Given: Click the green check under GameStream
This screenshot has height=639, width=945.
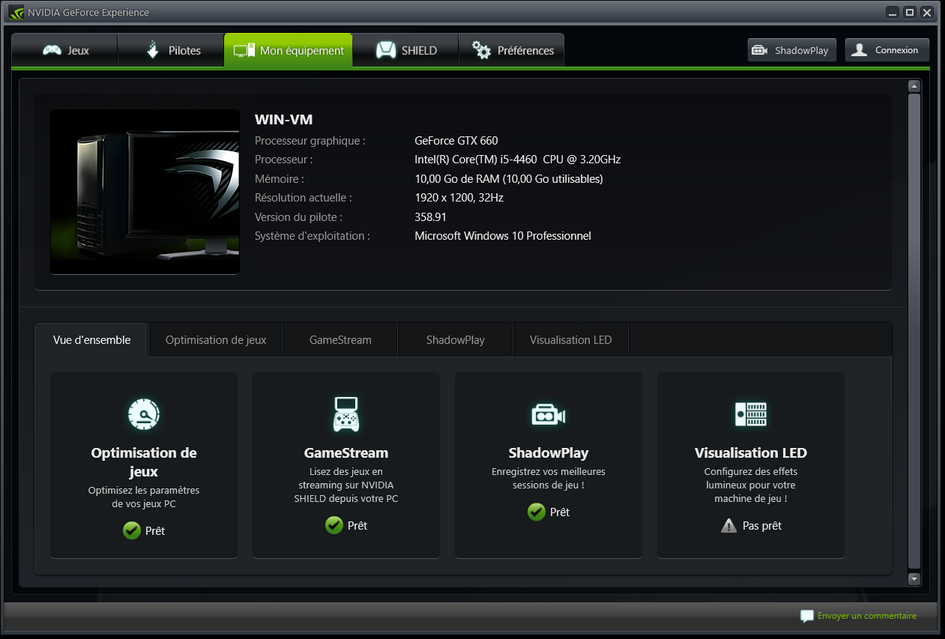Looking at the screenshot, I should 334,525.
